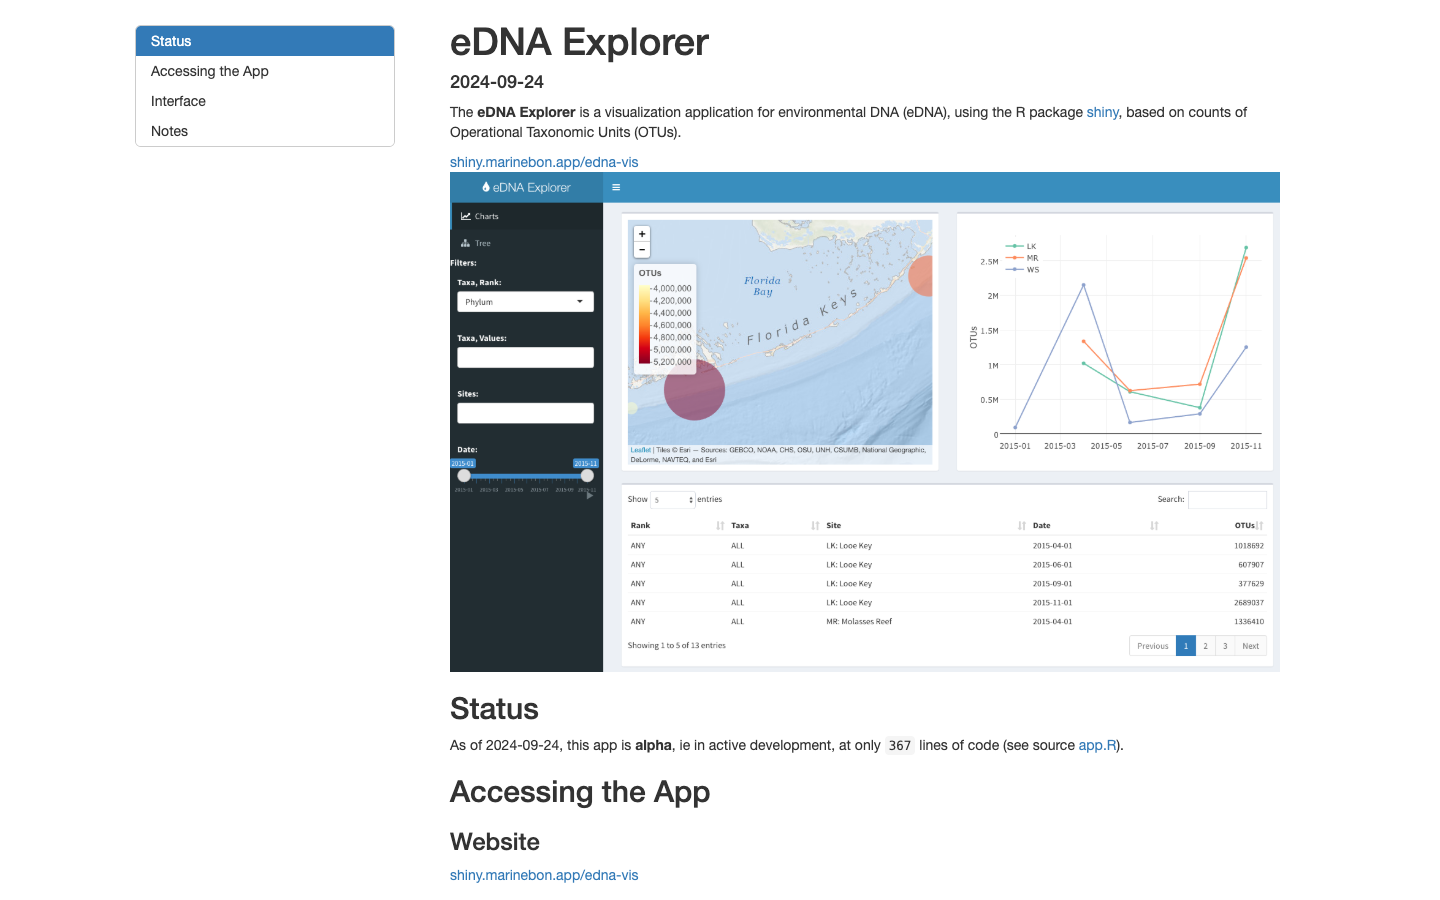This screenshot has height=900, width=1440.
Task: Click the Website subheading
Action: point(495,842)
